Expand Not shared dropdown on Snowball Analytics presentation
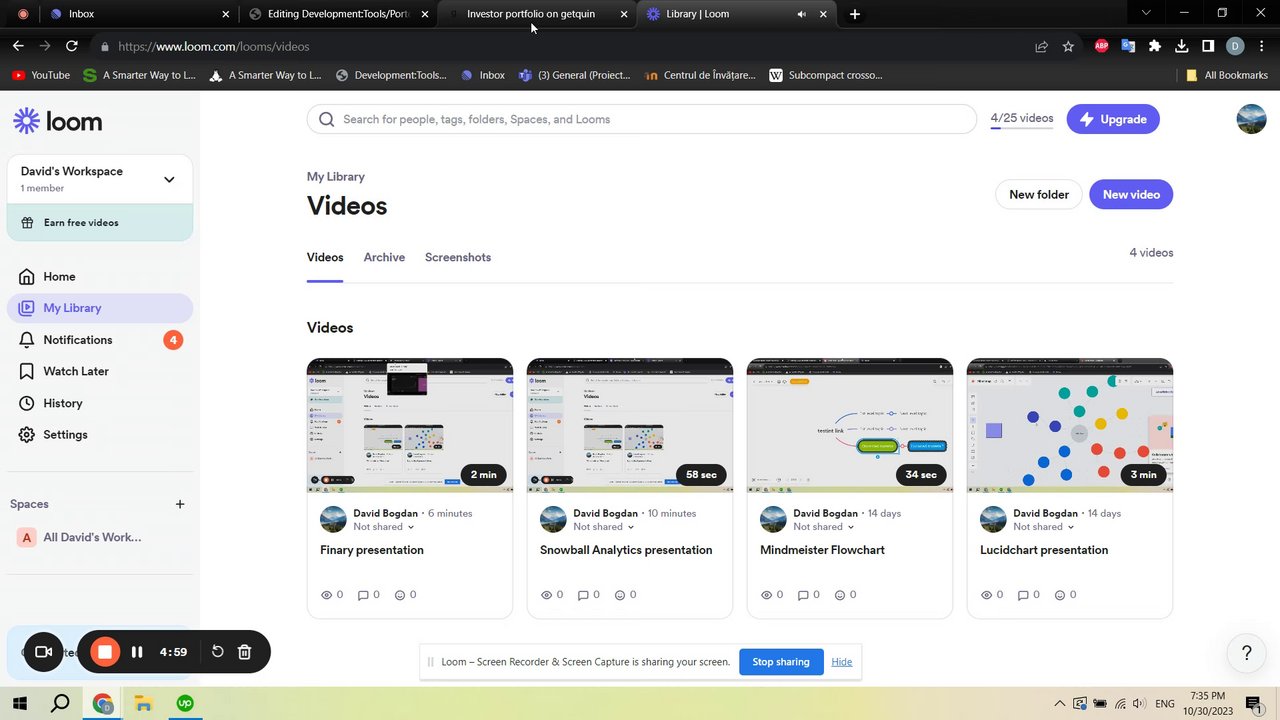This screenshot has height=720, width=1280. click(x=604, y=527)
